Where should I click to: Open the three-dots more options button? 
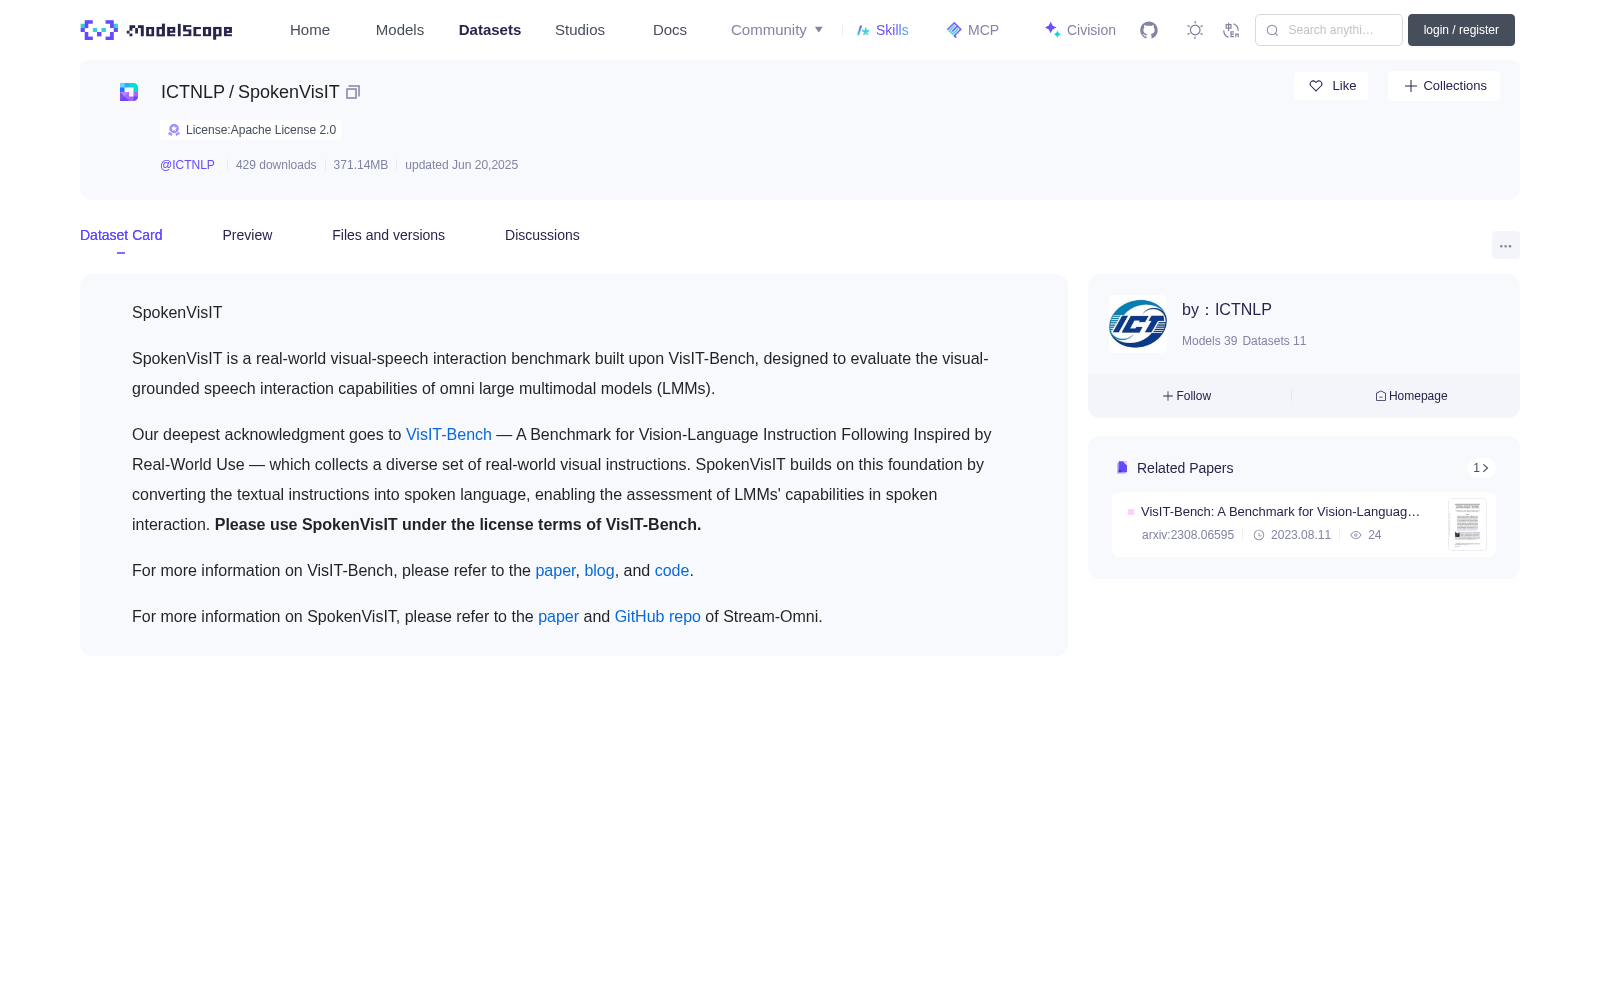coord(1505,245)
